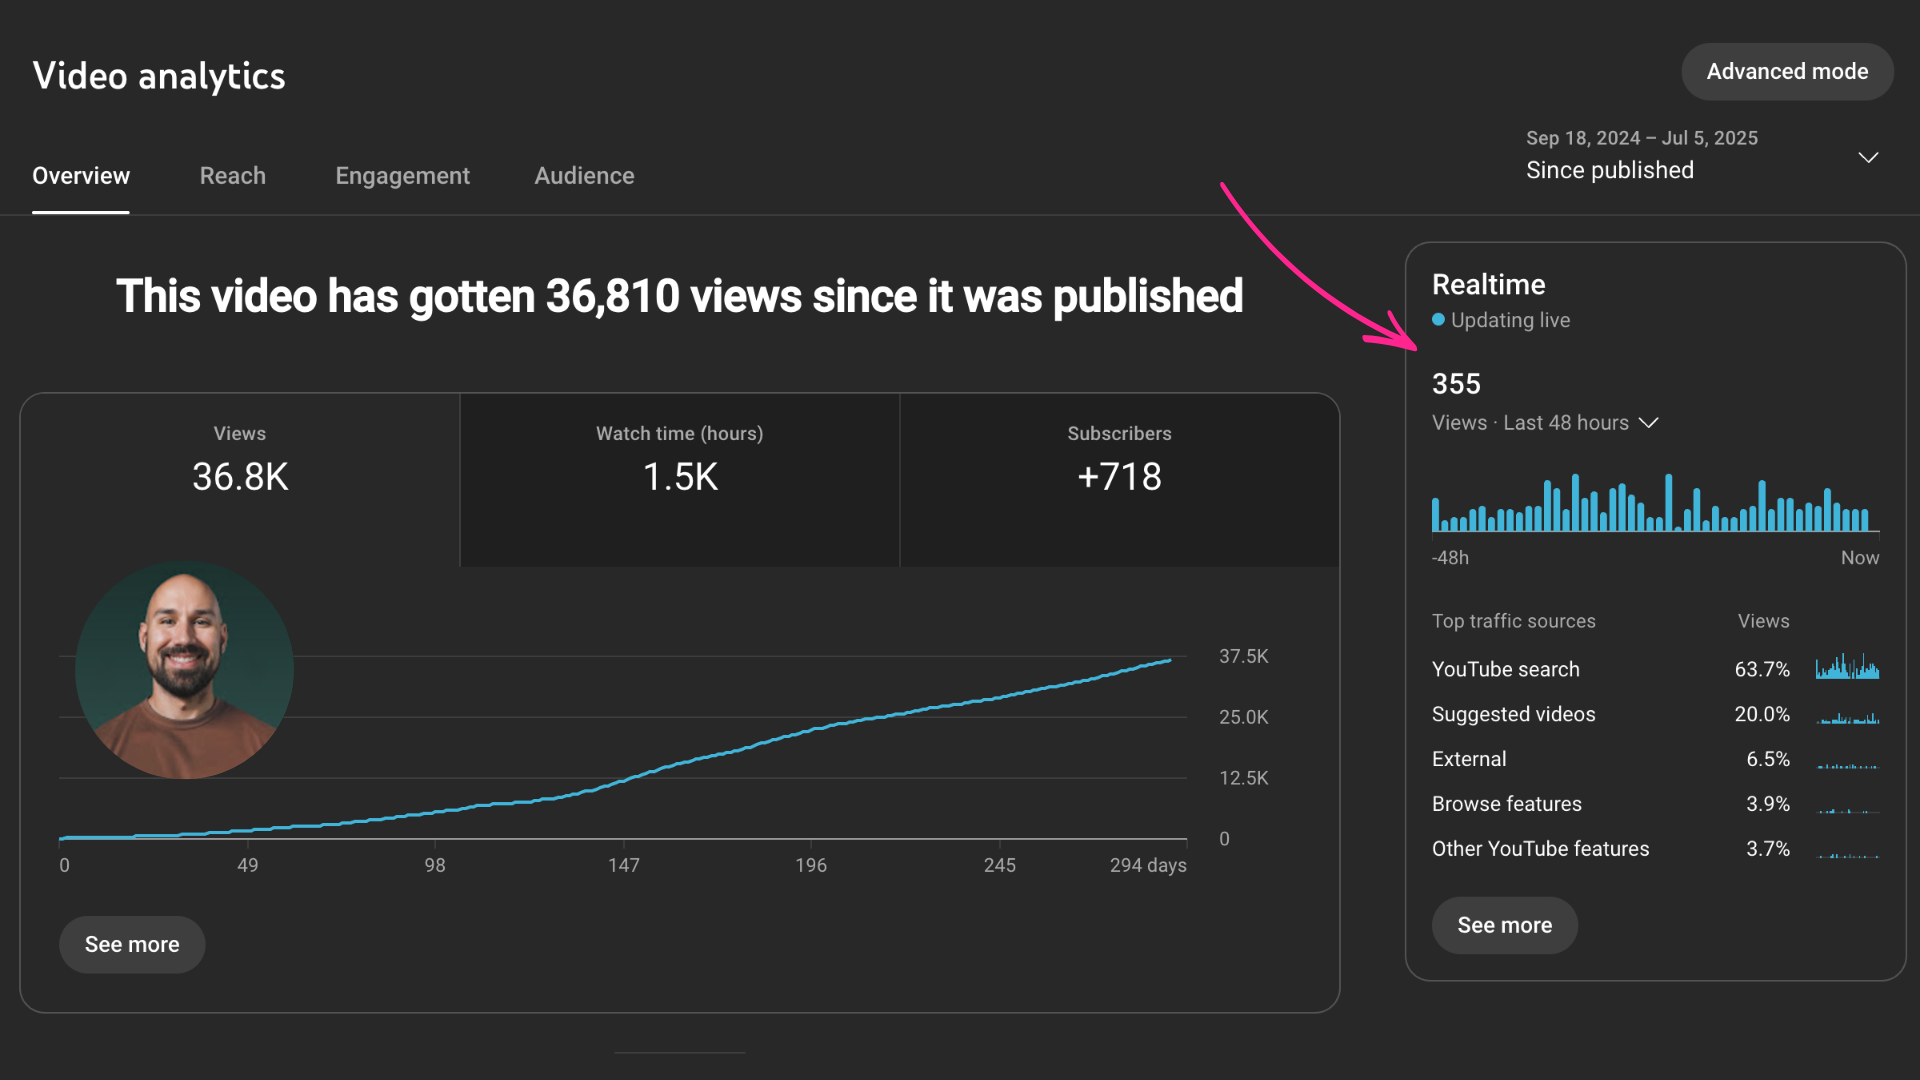This screenshot has width=1920, height=1080.
Task: Expand the Last 48 hours dropdown arrow
Action: click(x=1649, y=423)
